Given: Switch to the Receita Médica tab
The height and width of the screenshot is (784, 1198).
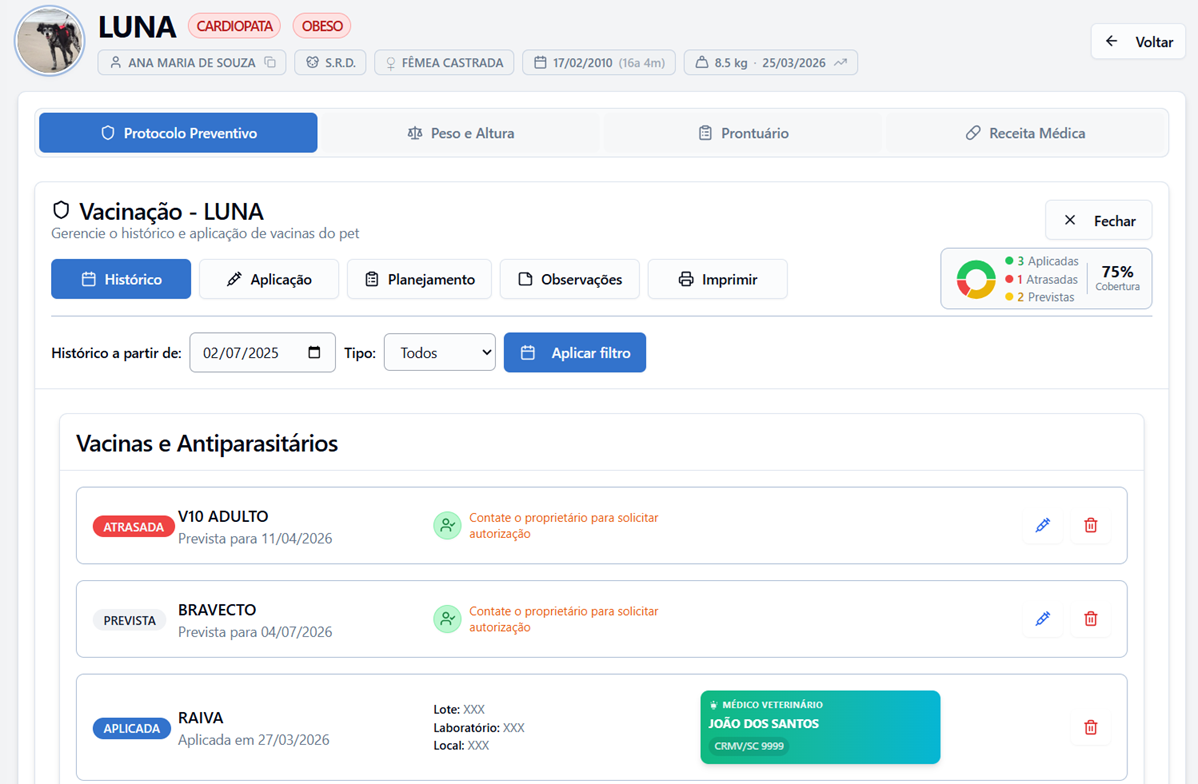Looking at the screenshot, I should click(1025, 133).
